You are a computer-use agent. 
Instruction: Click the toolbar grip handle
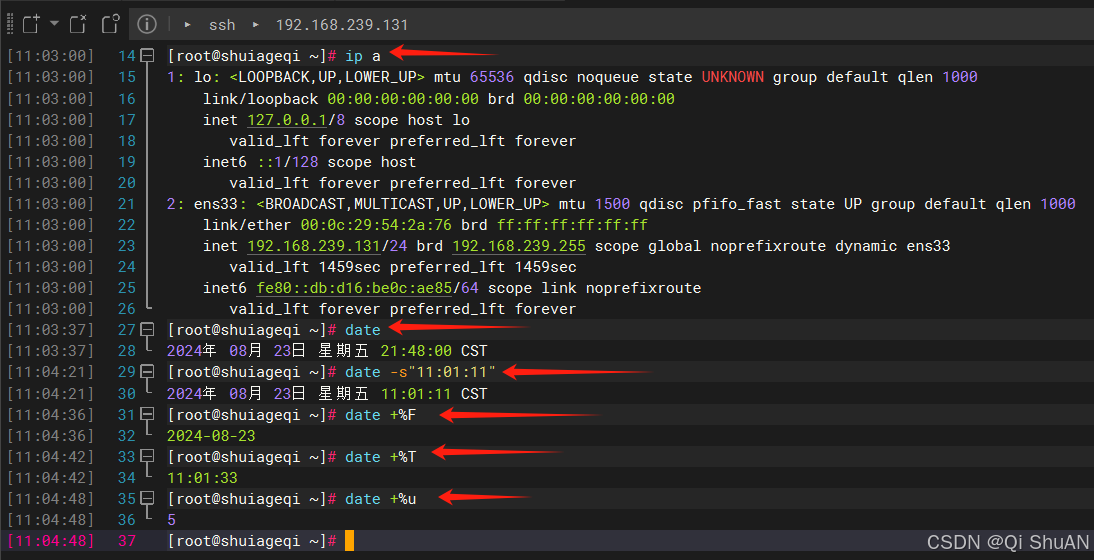[9, 24]
